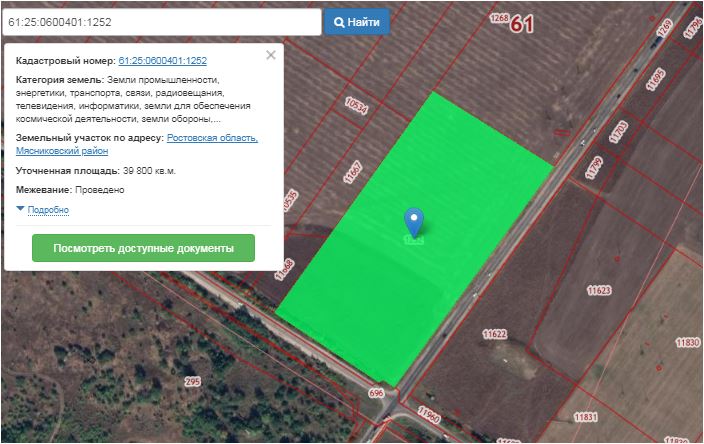Click parcel label 11667 on map
This screenshot has height=444, width=704.
coord(352,172)
